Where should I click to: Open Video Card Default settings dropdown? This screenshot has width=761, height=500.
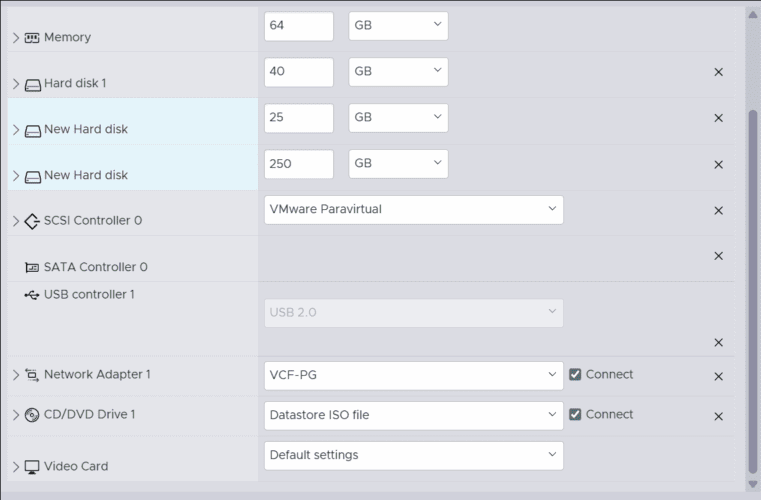click(x=413, y=456)
